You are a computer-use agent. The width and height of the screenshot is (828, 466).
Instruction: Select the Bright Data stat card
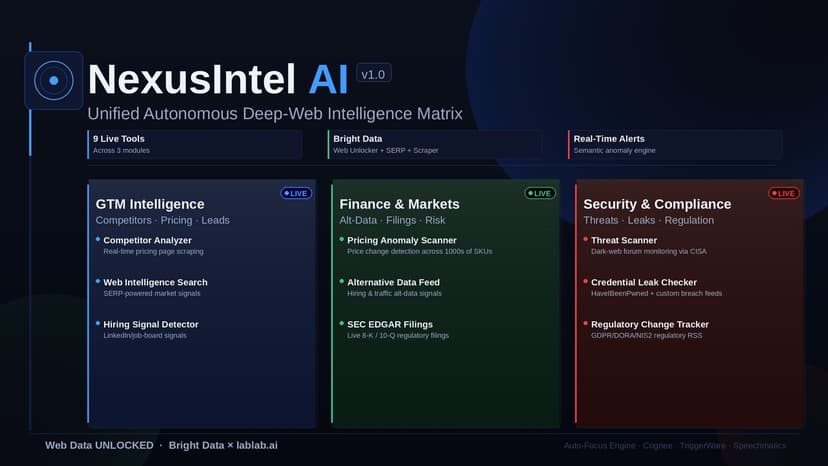point(435,144)
